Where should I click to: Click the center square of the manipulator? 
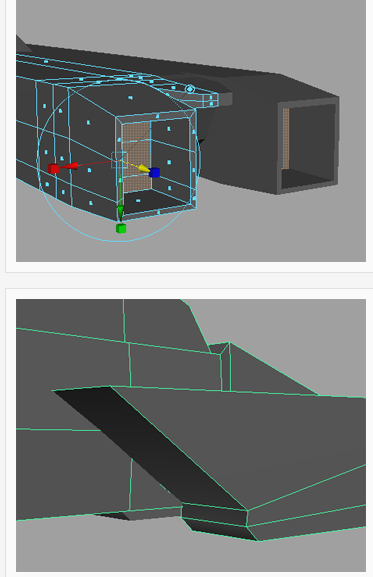[x=119, y=160]
